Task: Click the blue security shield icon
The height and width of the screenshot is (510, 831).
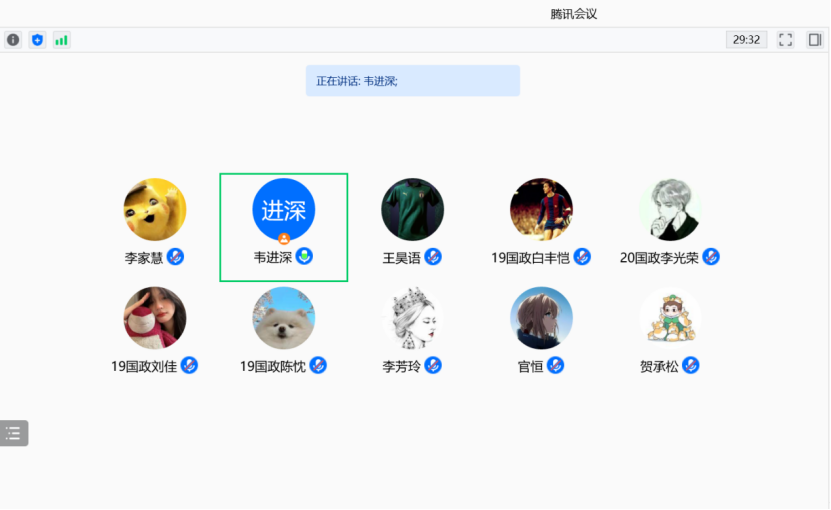Action: 37,40
